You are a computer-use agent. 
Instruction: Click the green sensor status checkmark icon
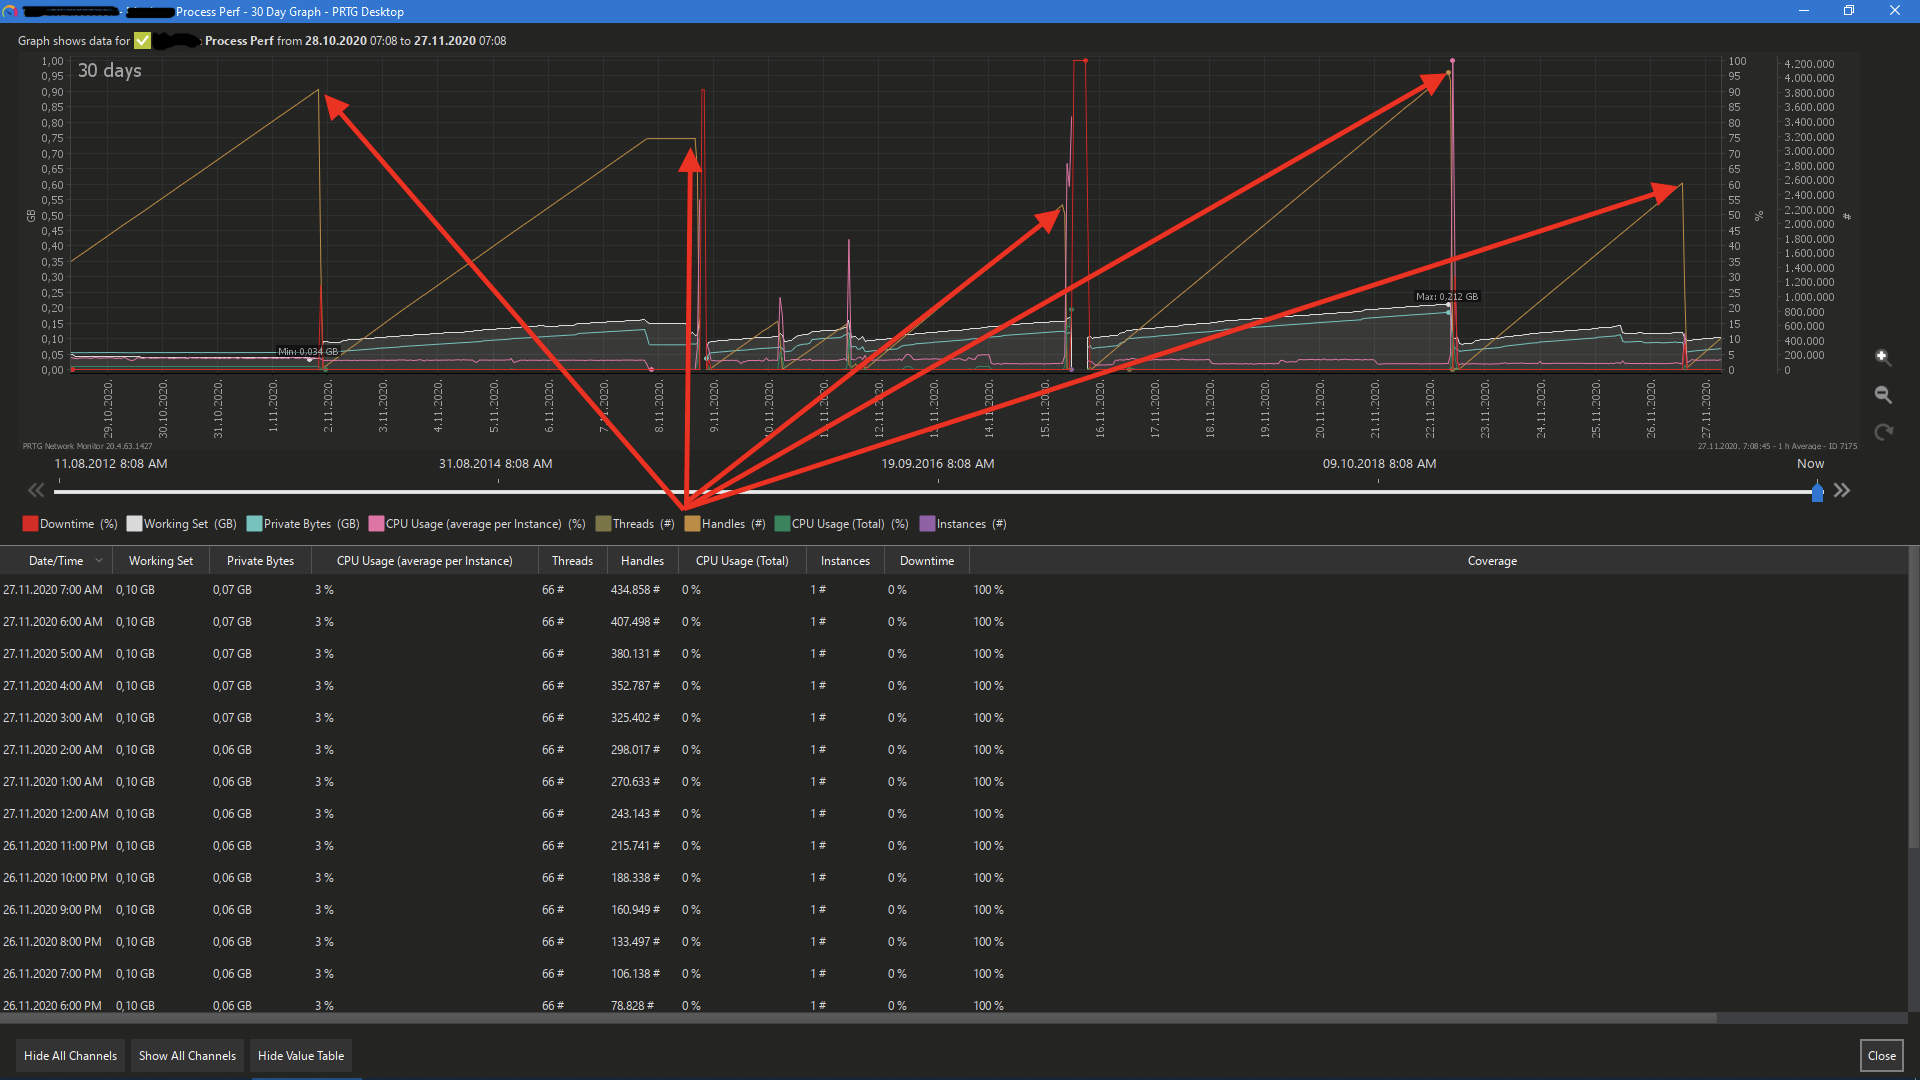click(x=143, y=41)
